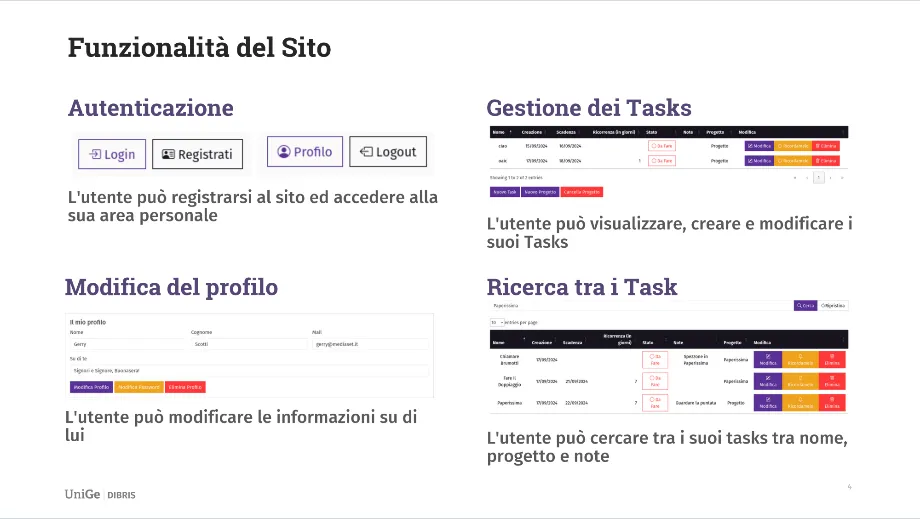920x519 pixels.
Task: Sort Gestione dei Tasks table by Scadenza
Action: (567, 132)
